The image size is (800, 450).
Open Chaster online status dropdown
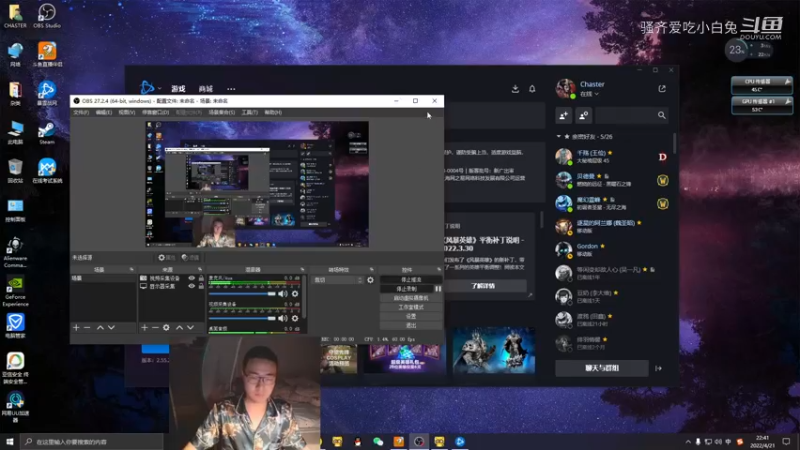(589, 94)
